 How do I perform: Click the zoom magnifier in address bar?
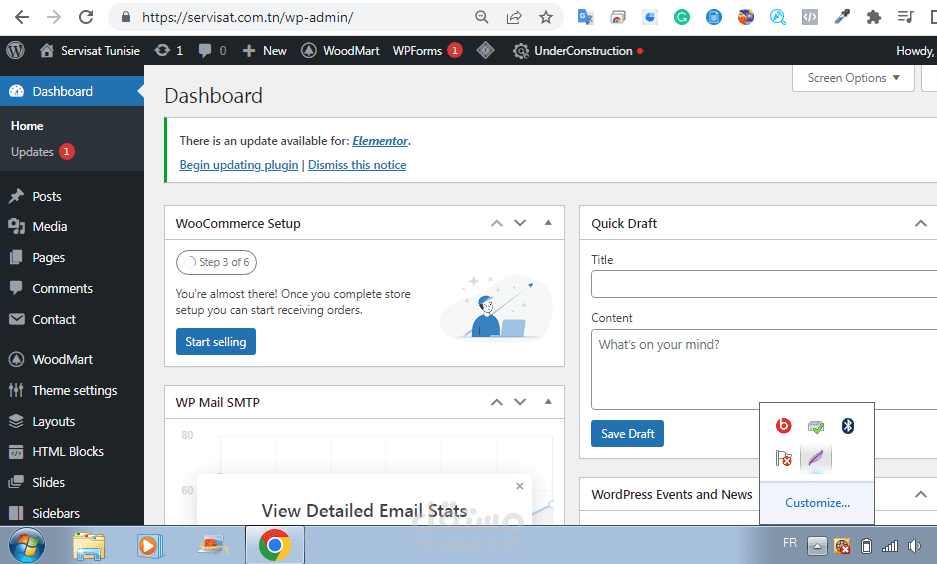482,17
